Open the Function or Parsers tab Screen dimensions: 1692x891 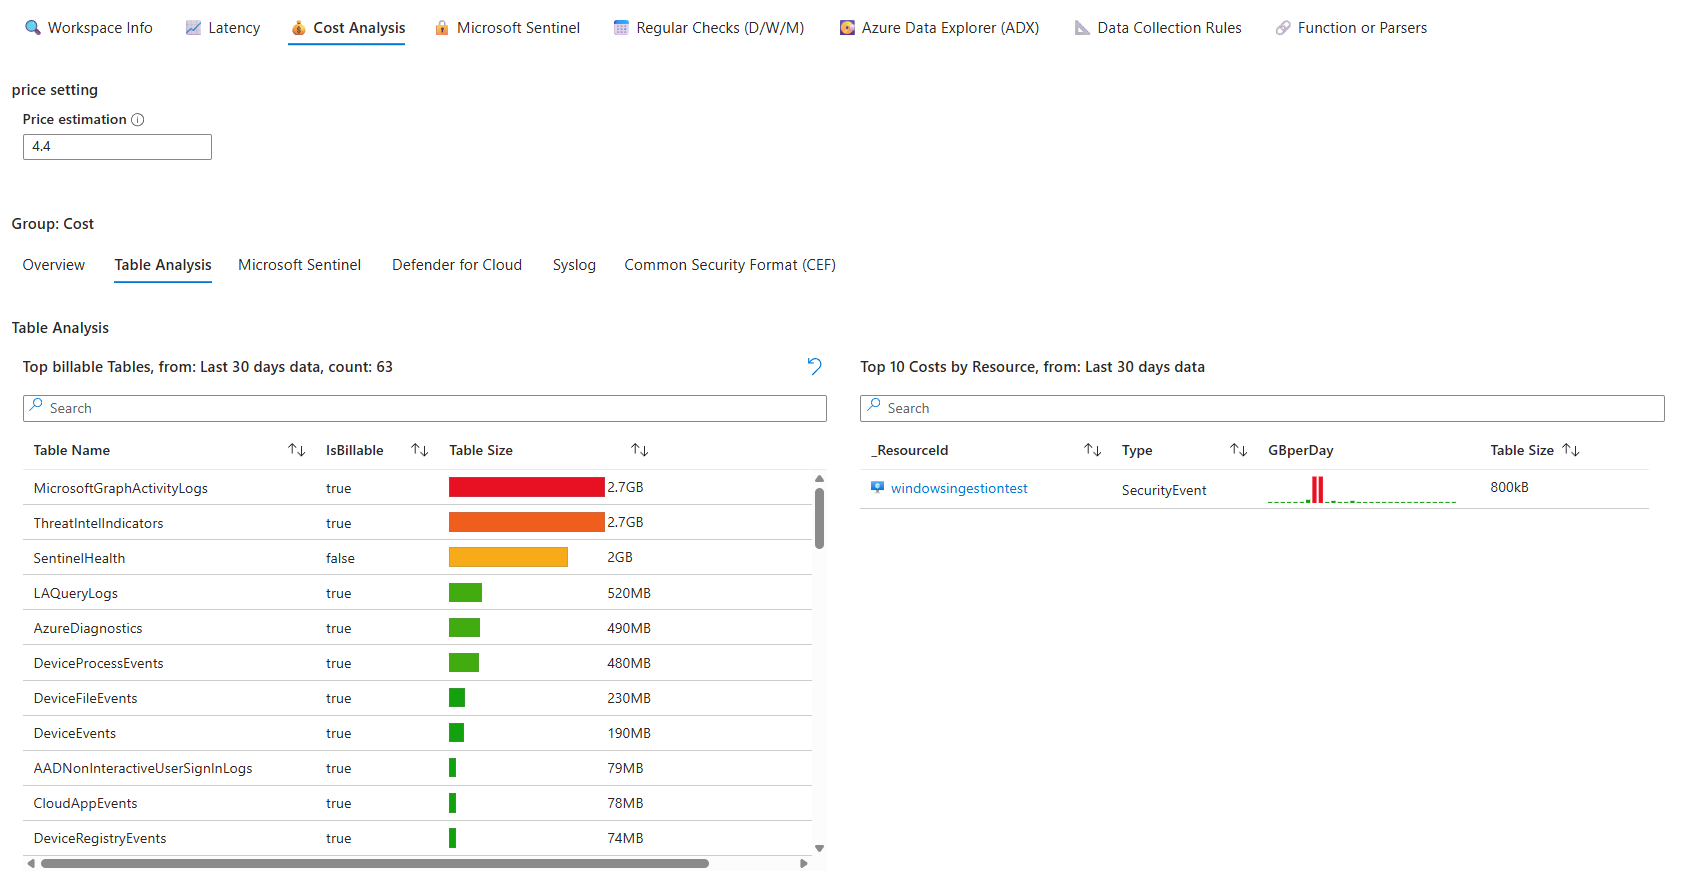(1350, 28)
